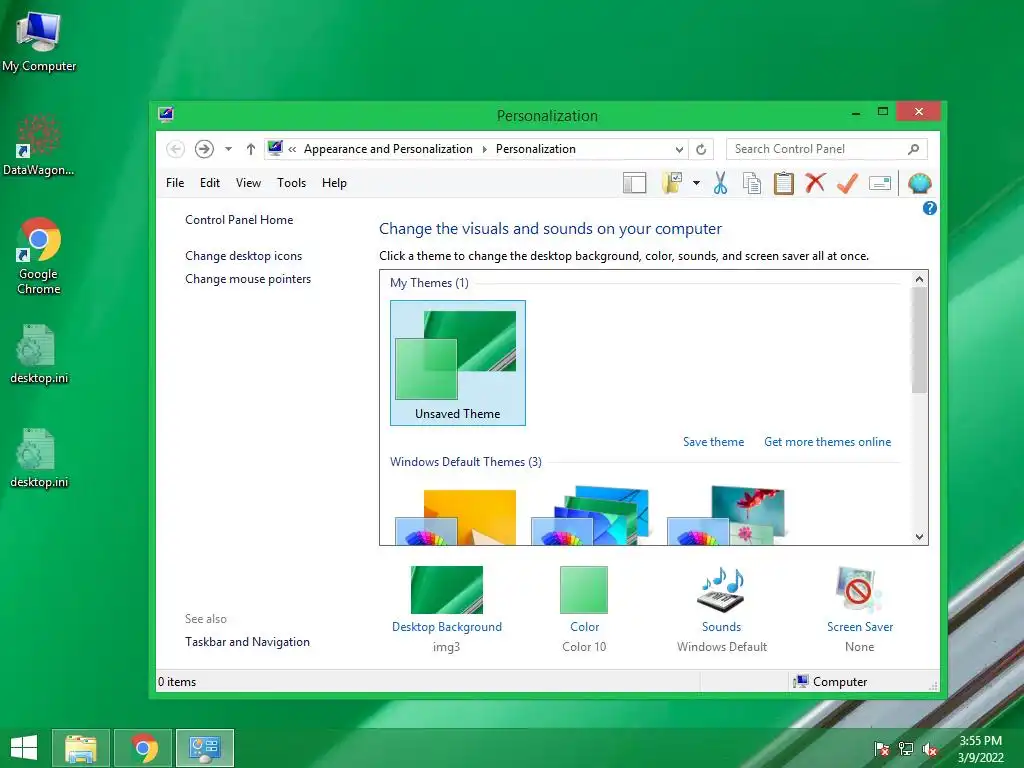Image resolution: width=1024 pixels, height=768 pixels.
Task: Go to Control Panel Home
Action: tap(239, 220)
